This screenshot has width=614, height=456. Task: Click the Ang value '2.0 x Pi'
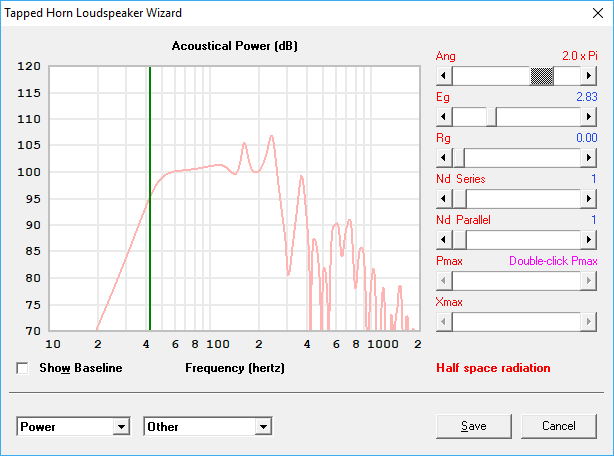coord(580,56)
